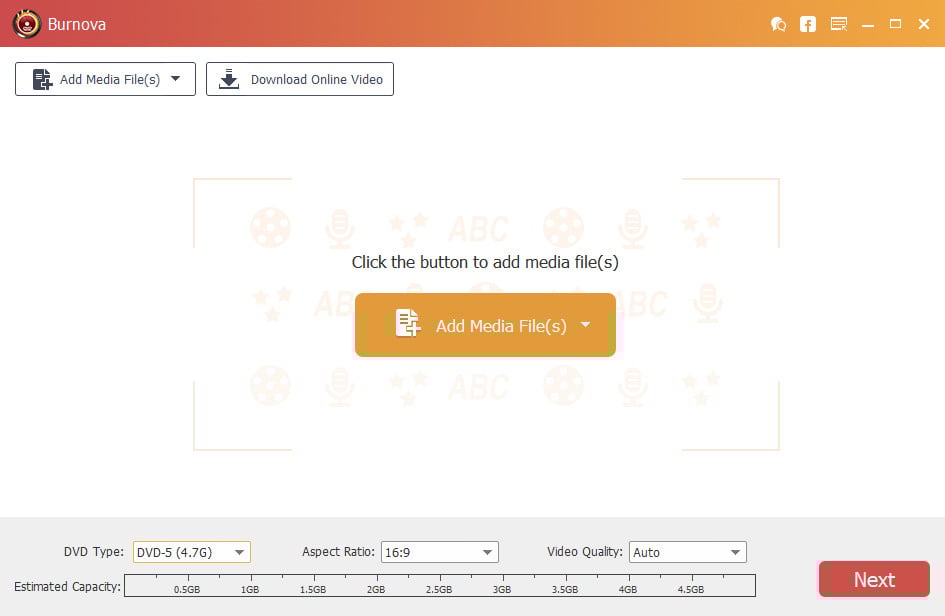Open the Aspect Ratio dropdown

click(x=487, y=551)
